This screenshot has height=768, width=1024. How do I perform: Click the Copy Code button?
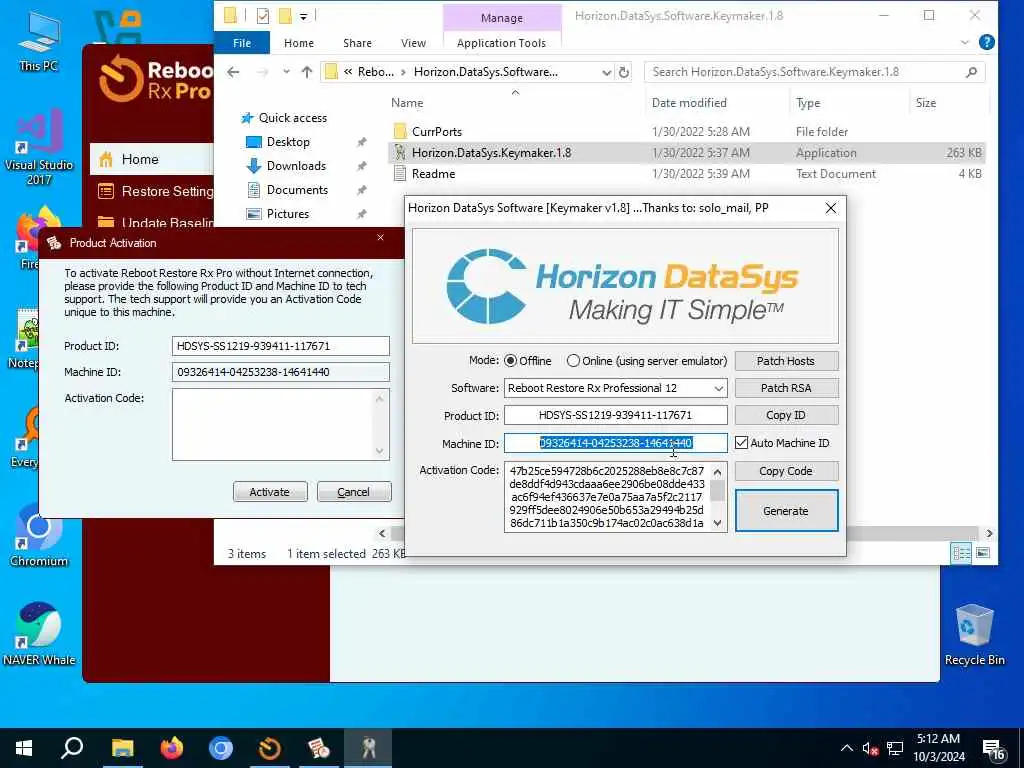coord(786,471)
